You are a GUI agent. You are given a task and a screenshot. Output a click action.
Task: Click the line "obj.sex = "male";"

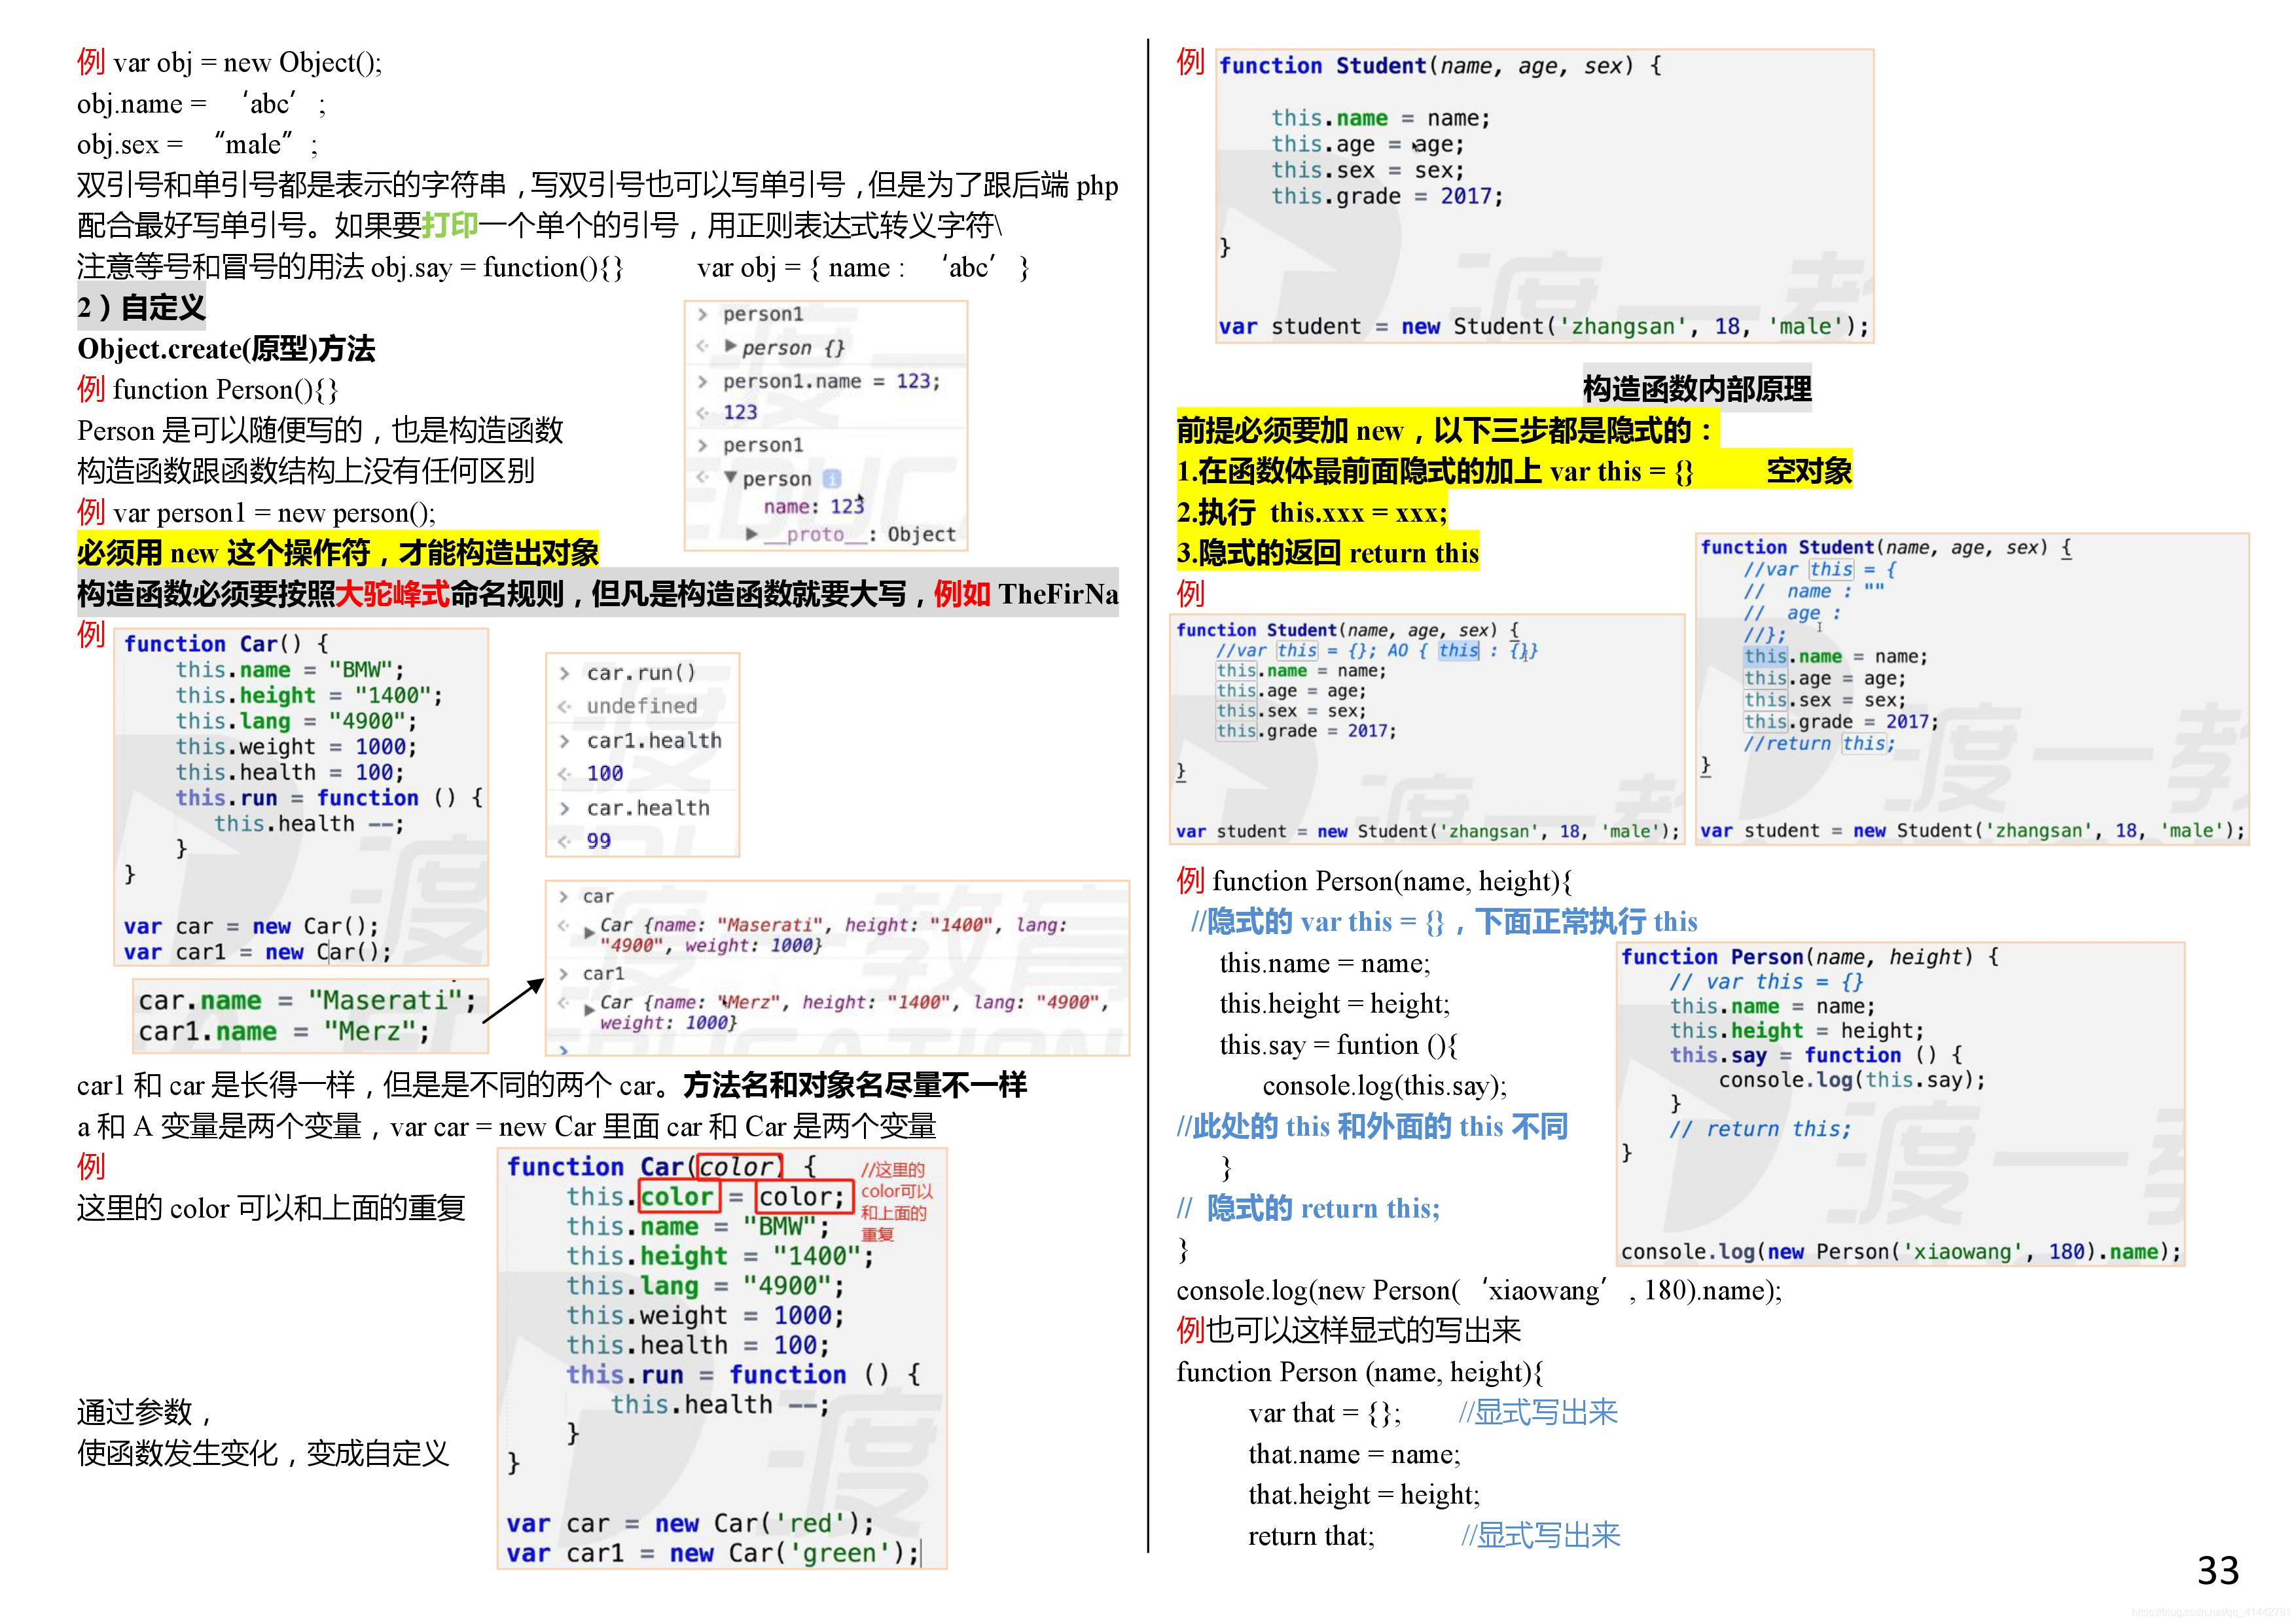197,144
